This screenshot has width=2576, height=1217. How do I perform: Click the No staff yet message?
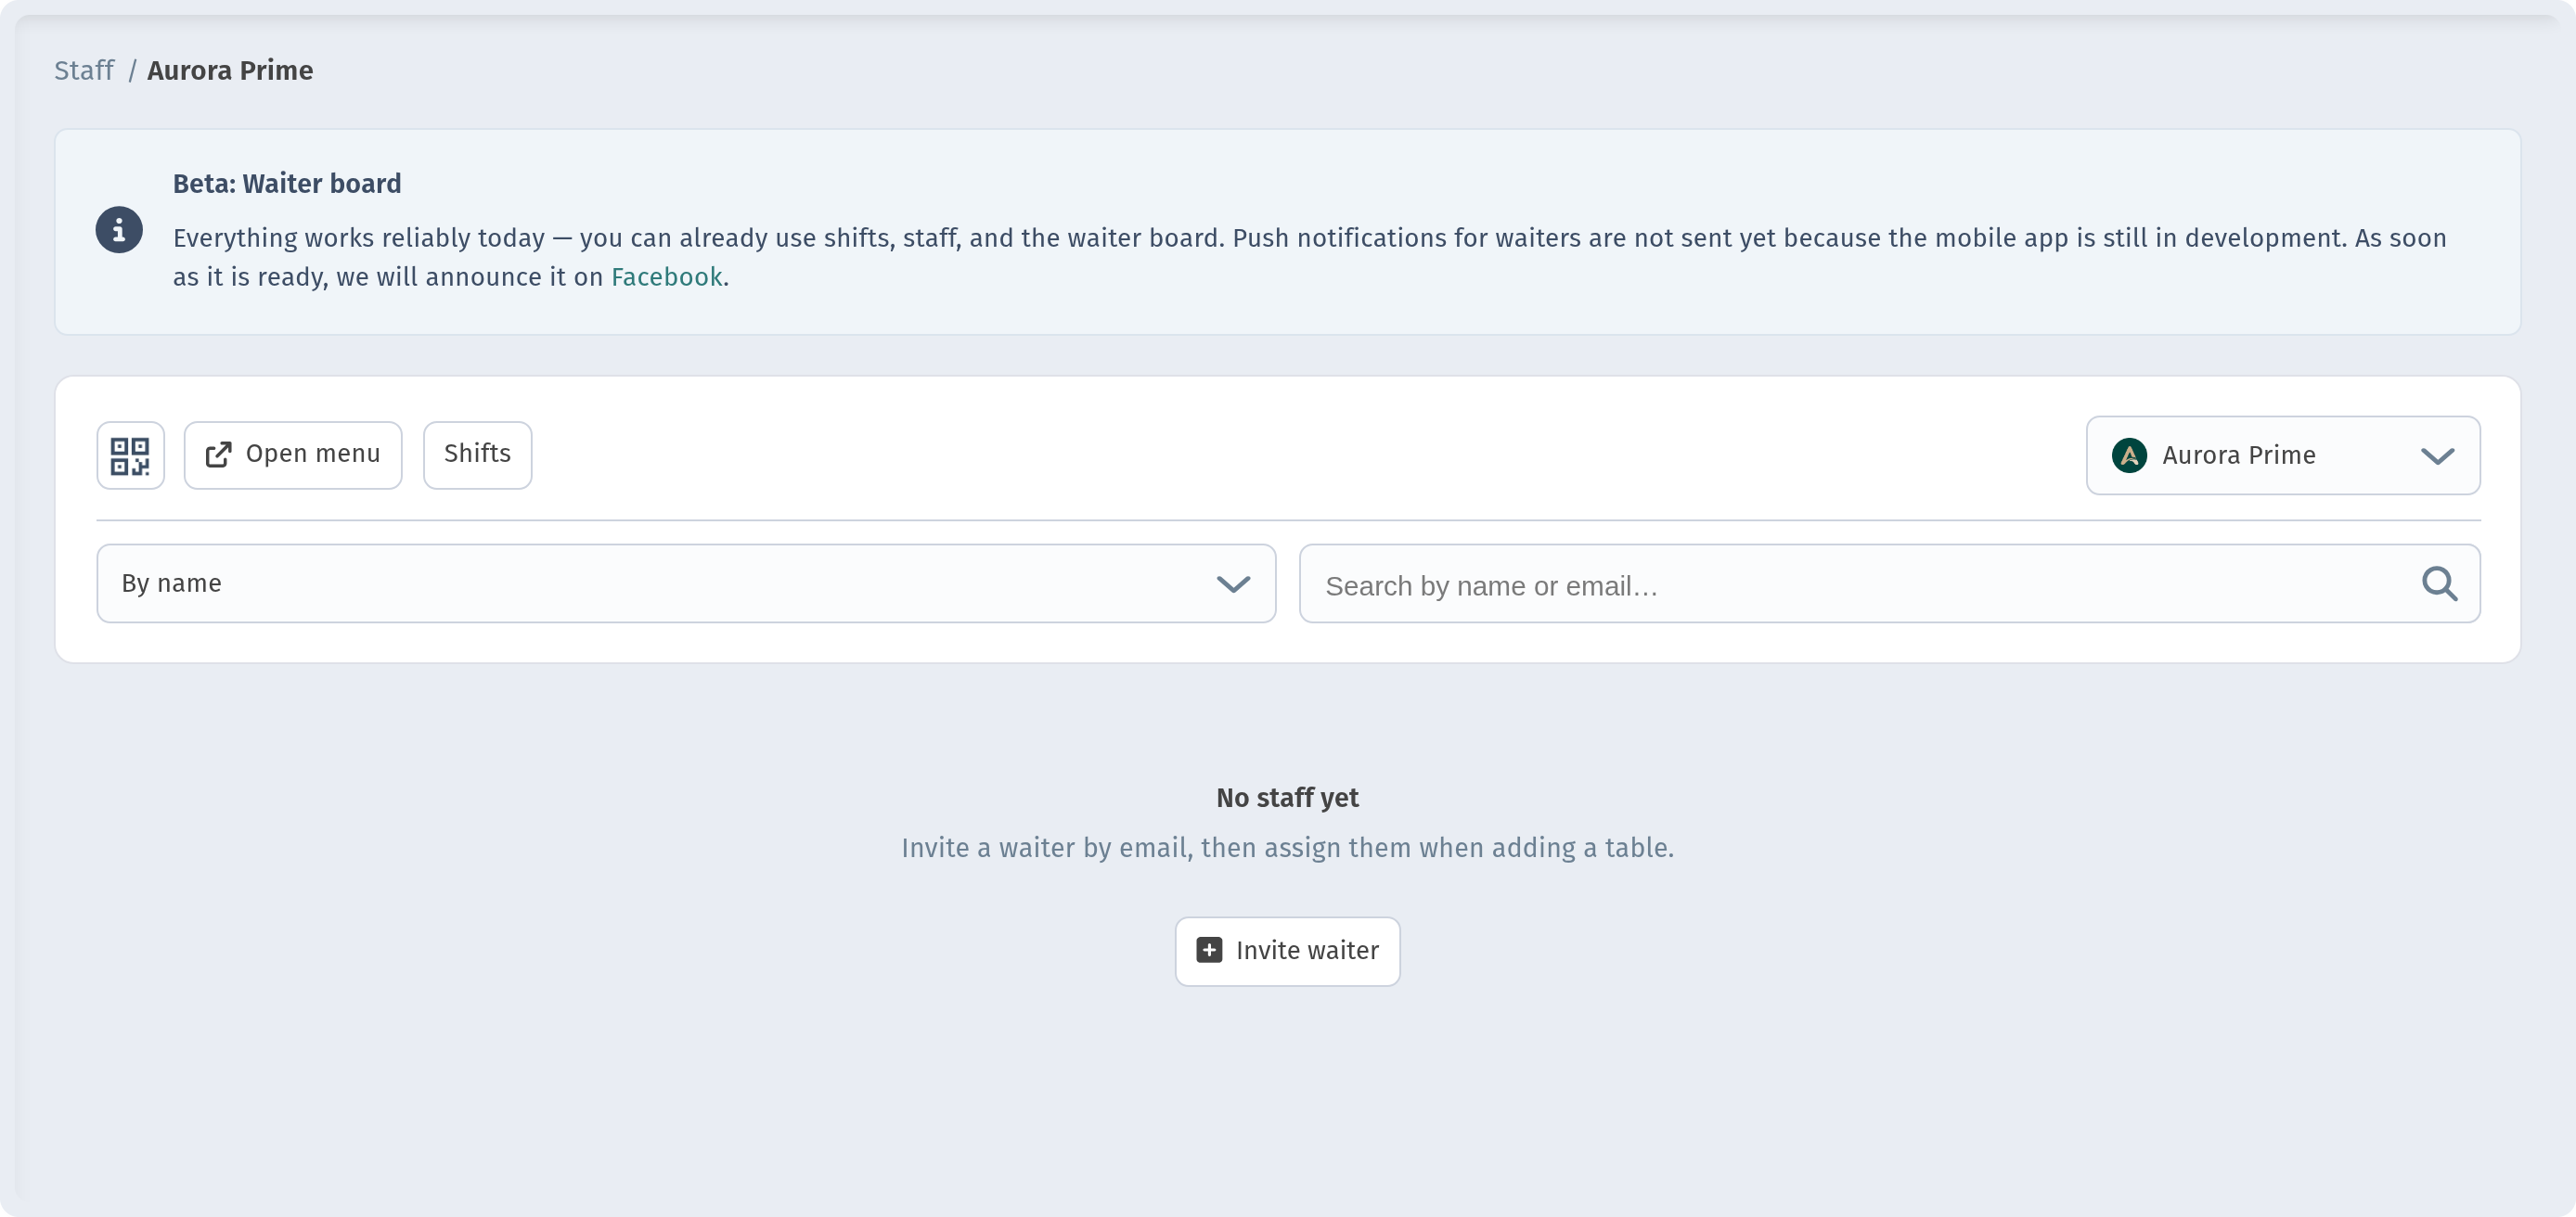coord(1287,798)
